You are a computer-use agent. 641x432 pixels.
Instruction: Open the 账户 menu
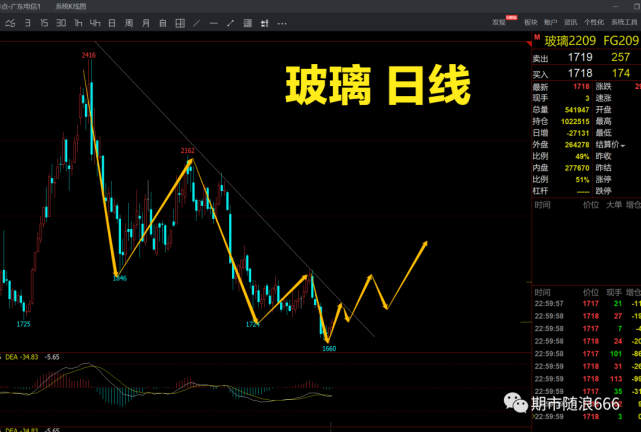550,22
